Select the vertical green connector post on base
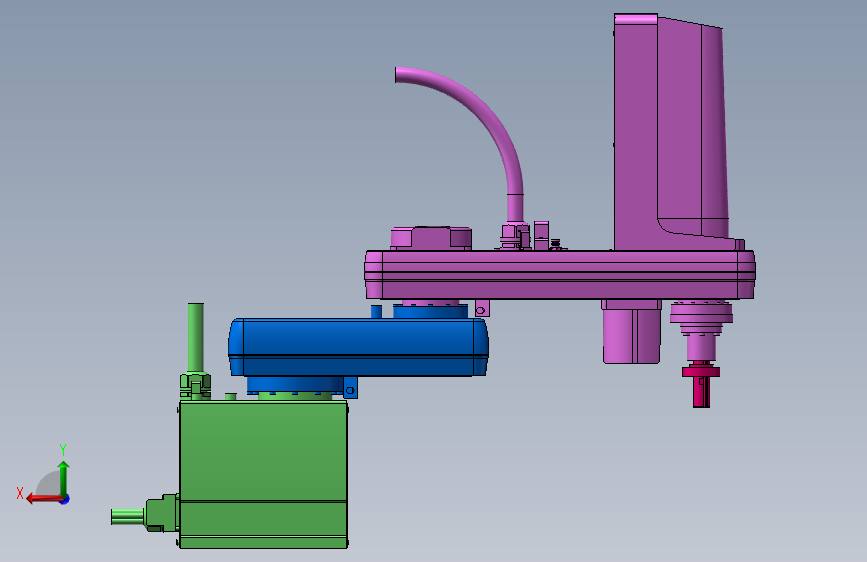867x562 pixels. click(x=196, y=337)
